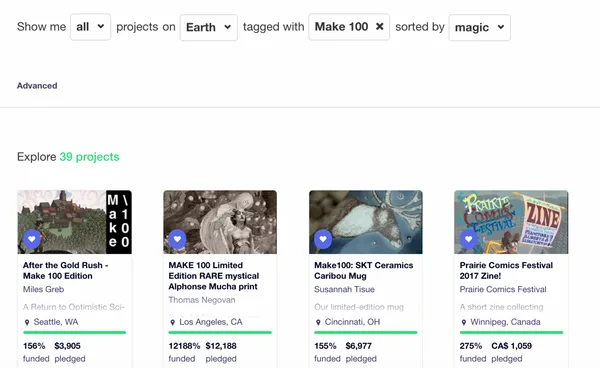Click the Seattle, WA location pin icon
Viewport: 600px width, 368px height.
(27, 322)
